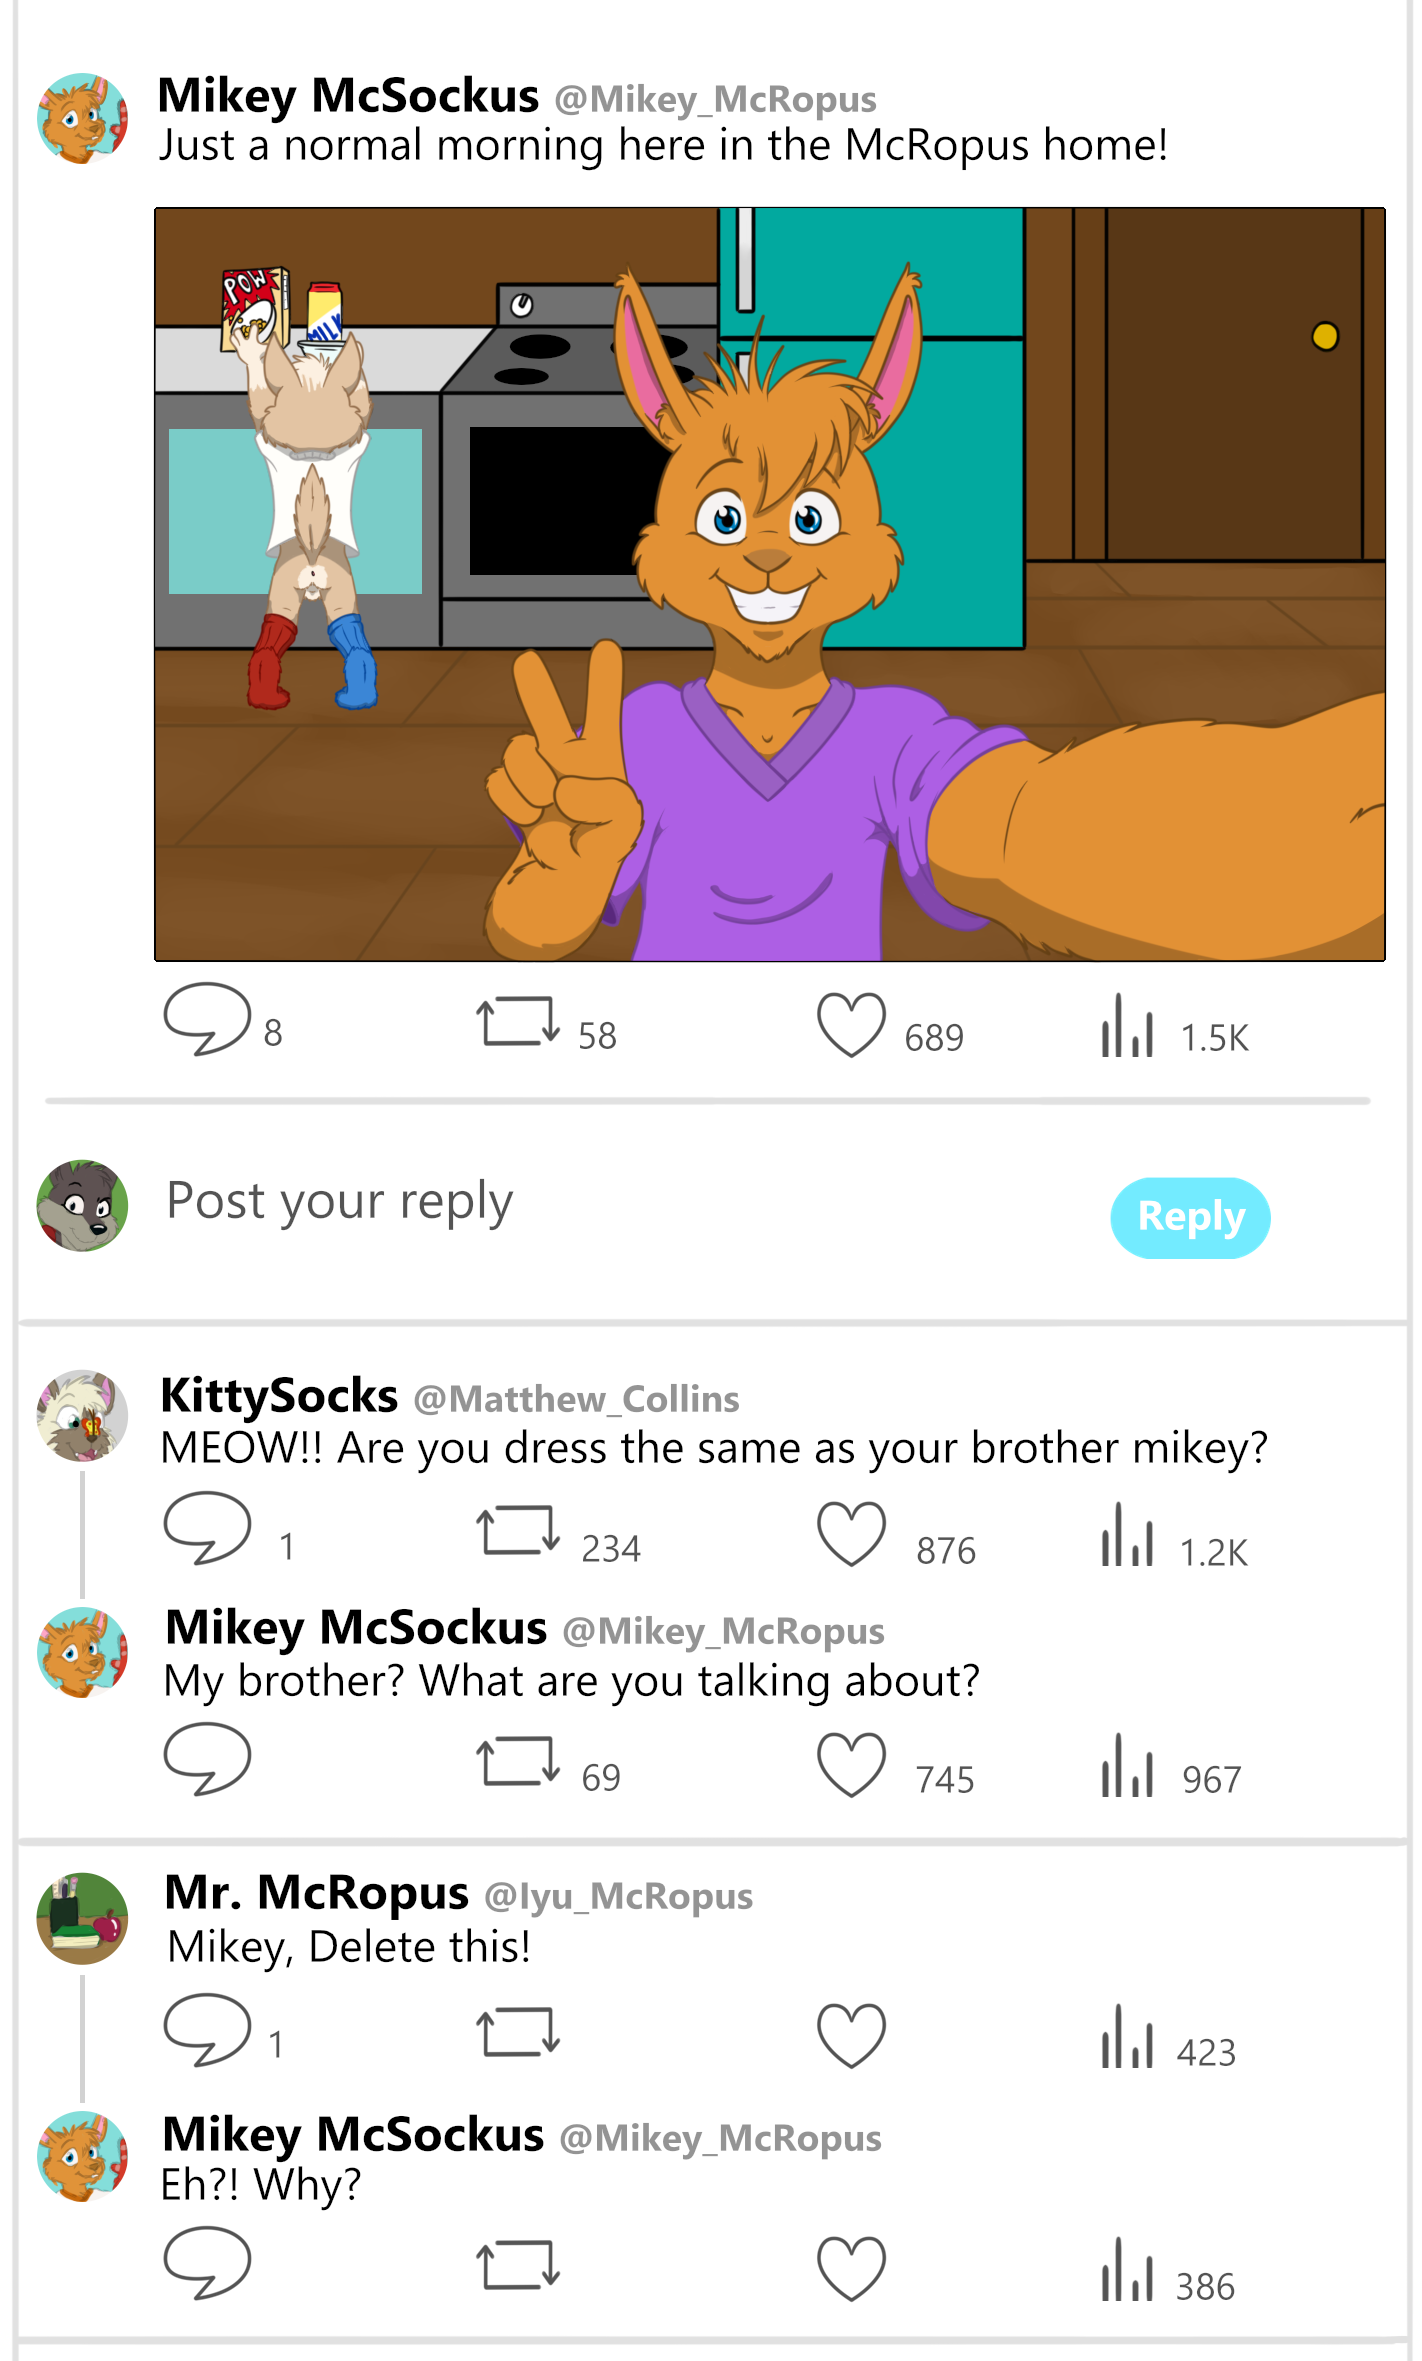Open comments on the main post
The image size is (1422, 2361).
coord(207,1019)
